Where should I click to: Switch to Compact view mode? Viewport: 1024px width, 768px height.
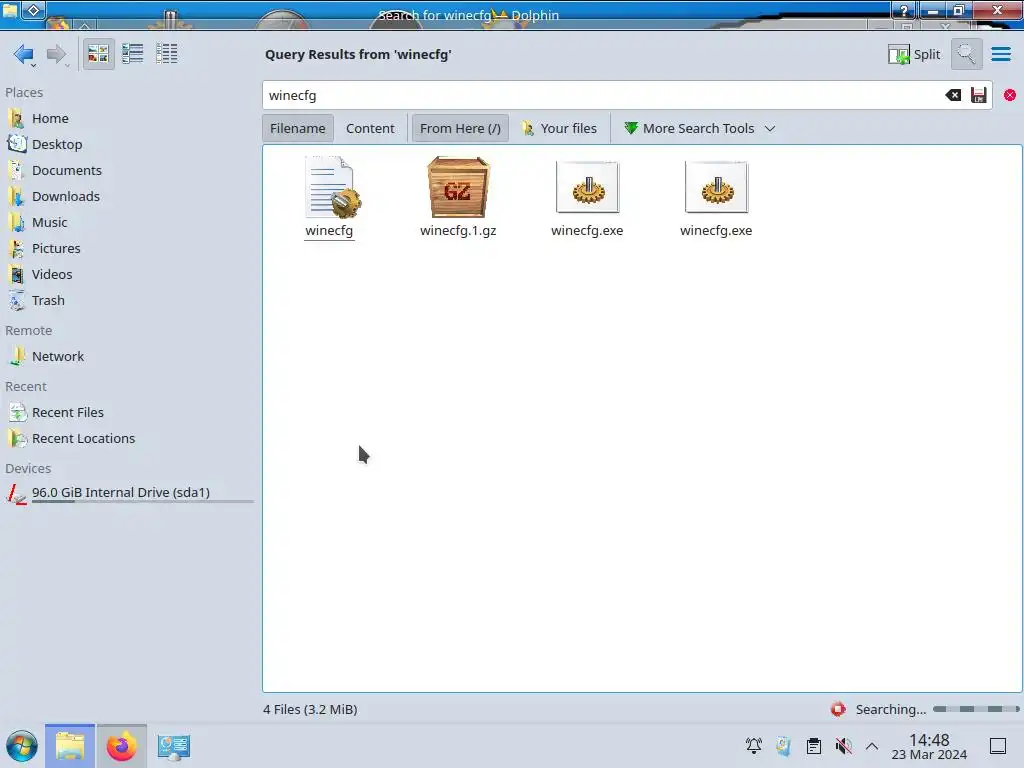tap(133, 54)
